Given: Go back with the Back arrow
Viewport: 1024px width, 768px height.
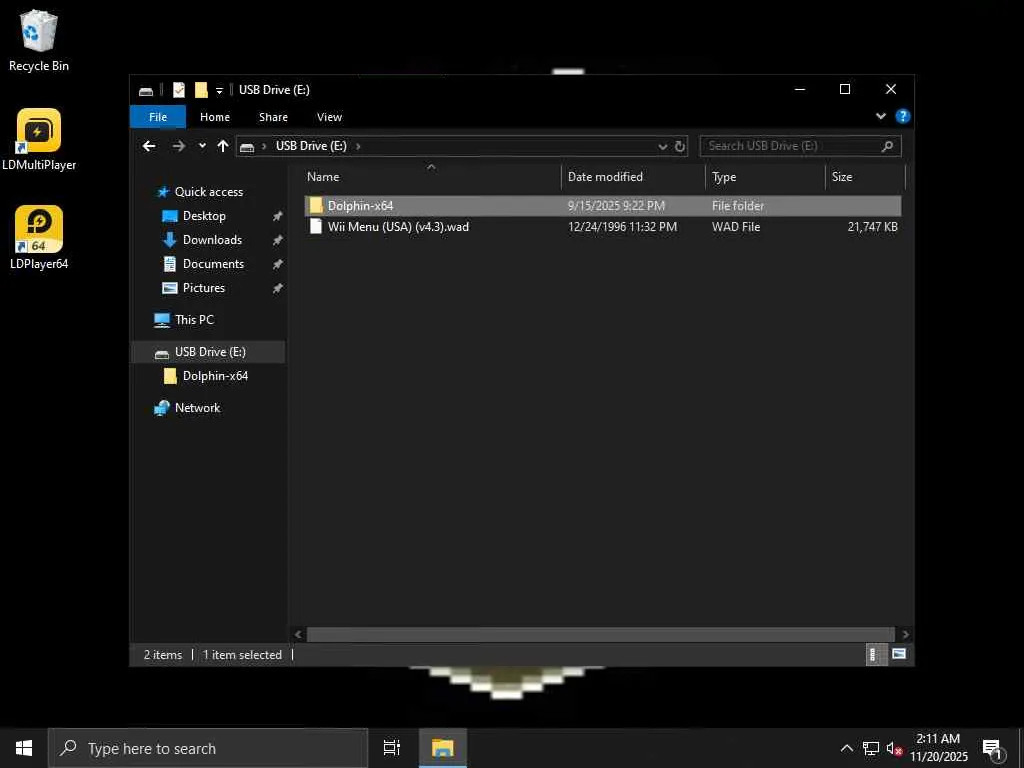Looking at the screenshot, I should tap(150, 146).
